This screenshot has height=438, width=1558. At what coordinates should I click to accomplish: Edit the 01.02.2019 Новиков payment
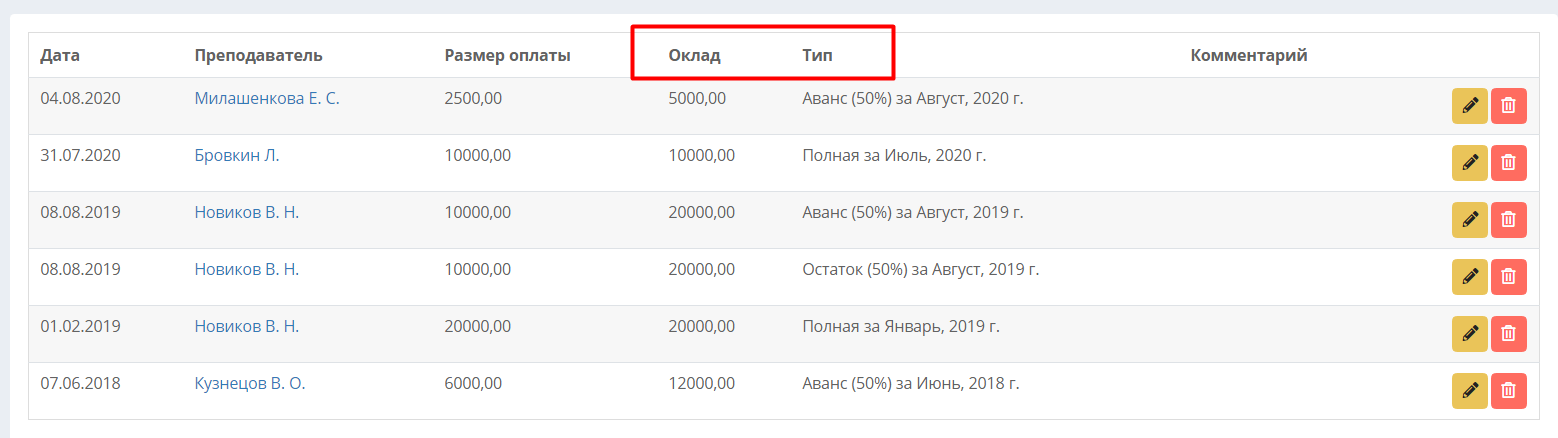click(1470, 334)
